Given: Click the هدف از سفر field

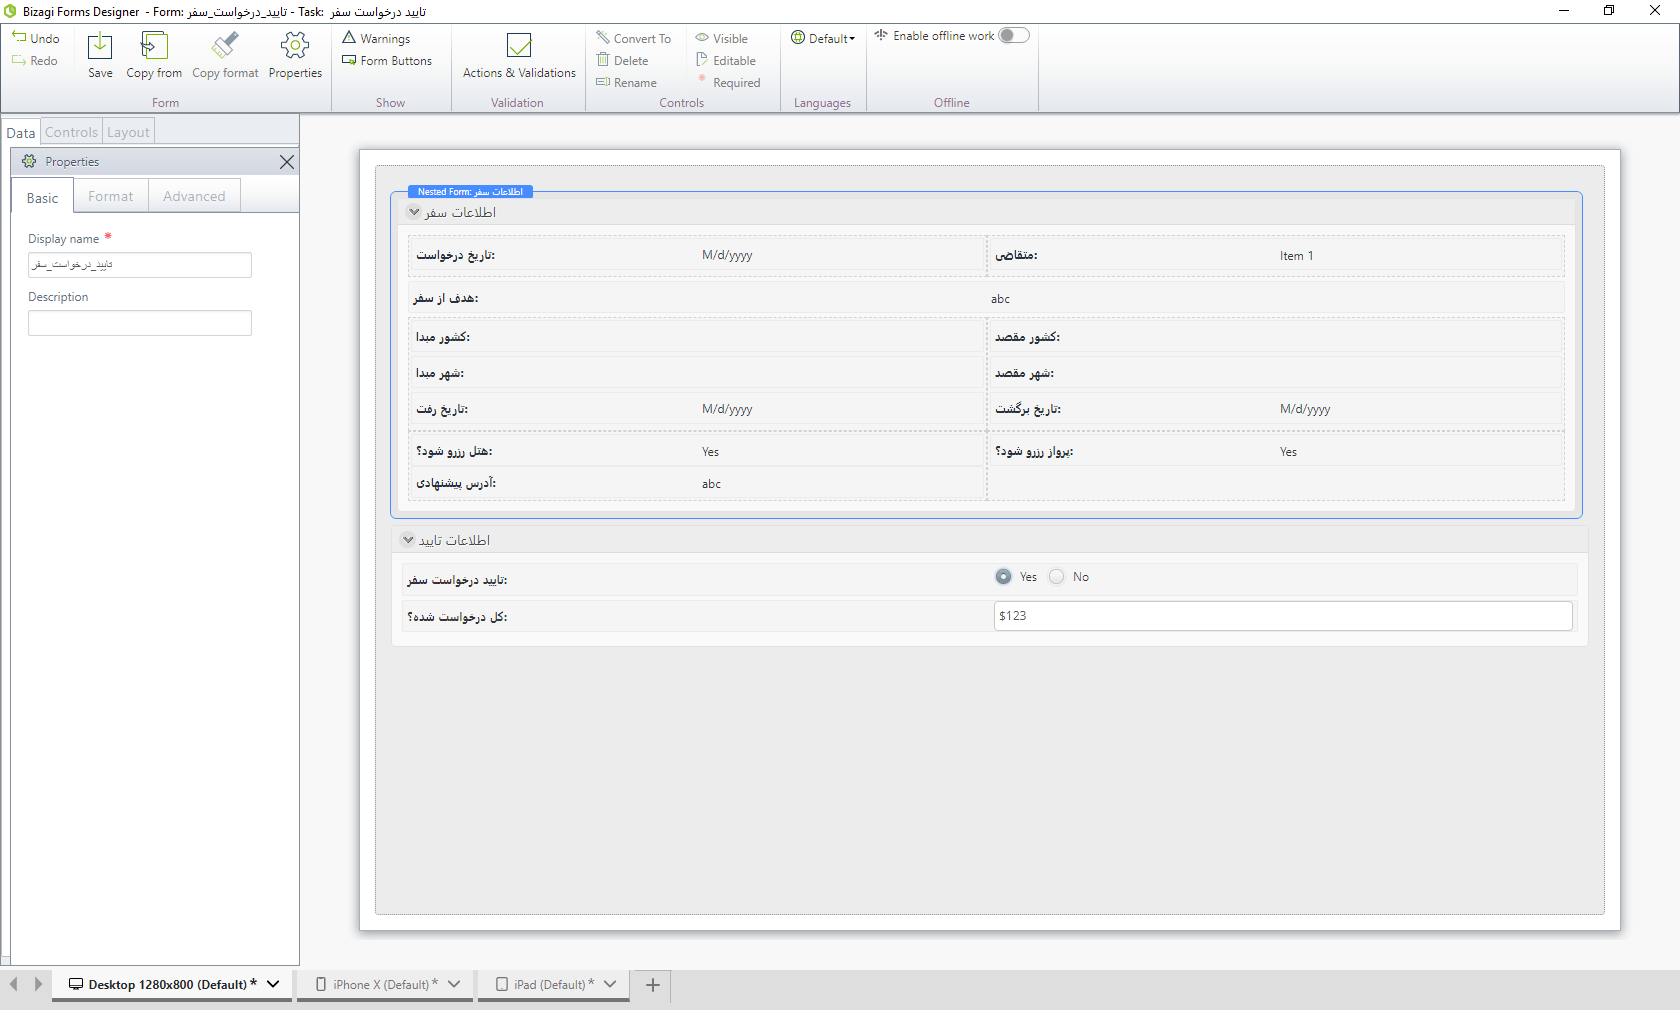Looking at the screenshot, I should click(986, 298).
